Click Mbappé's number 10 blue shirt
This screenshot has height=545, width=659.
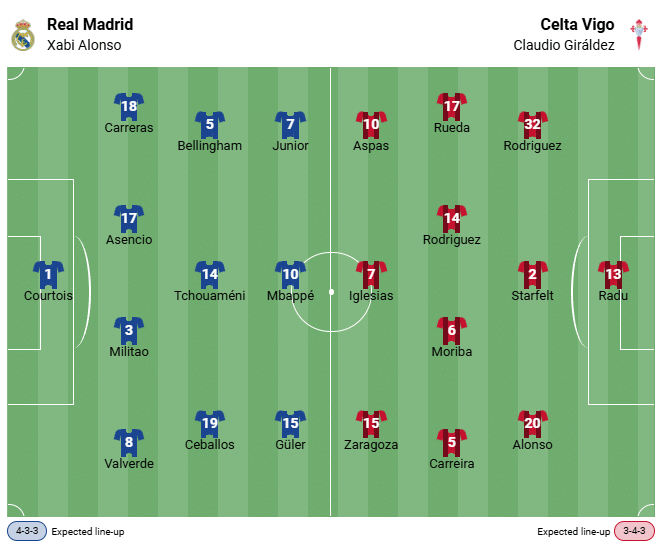290,274
